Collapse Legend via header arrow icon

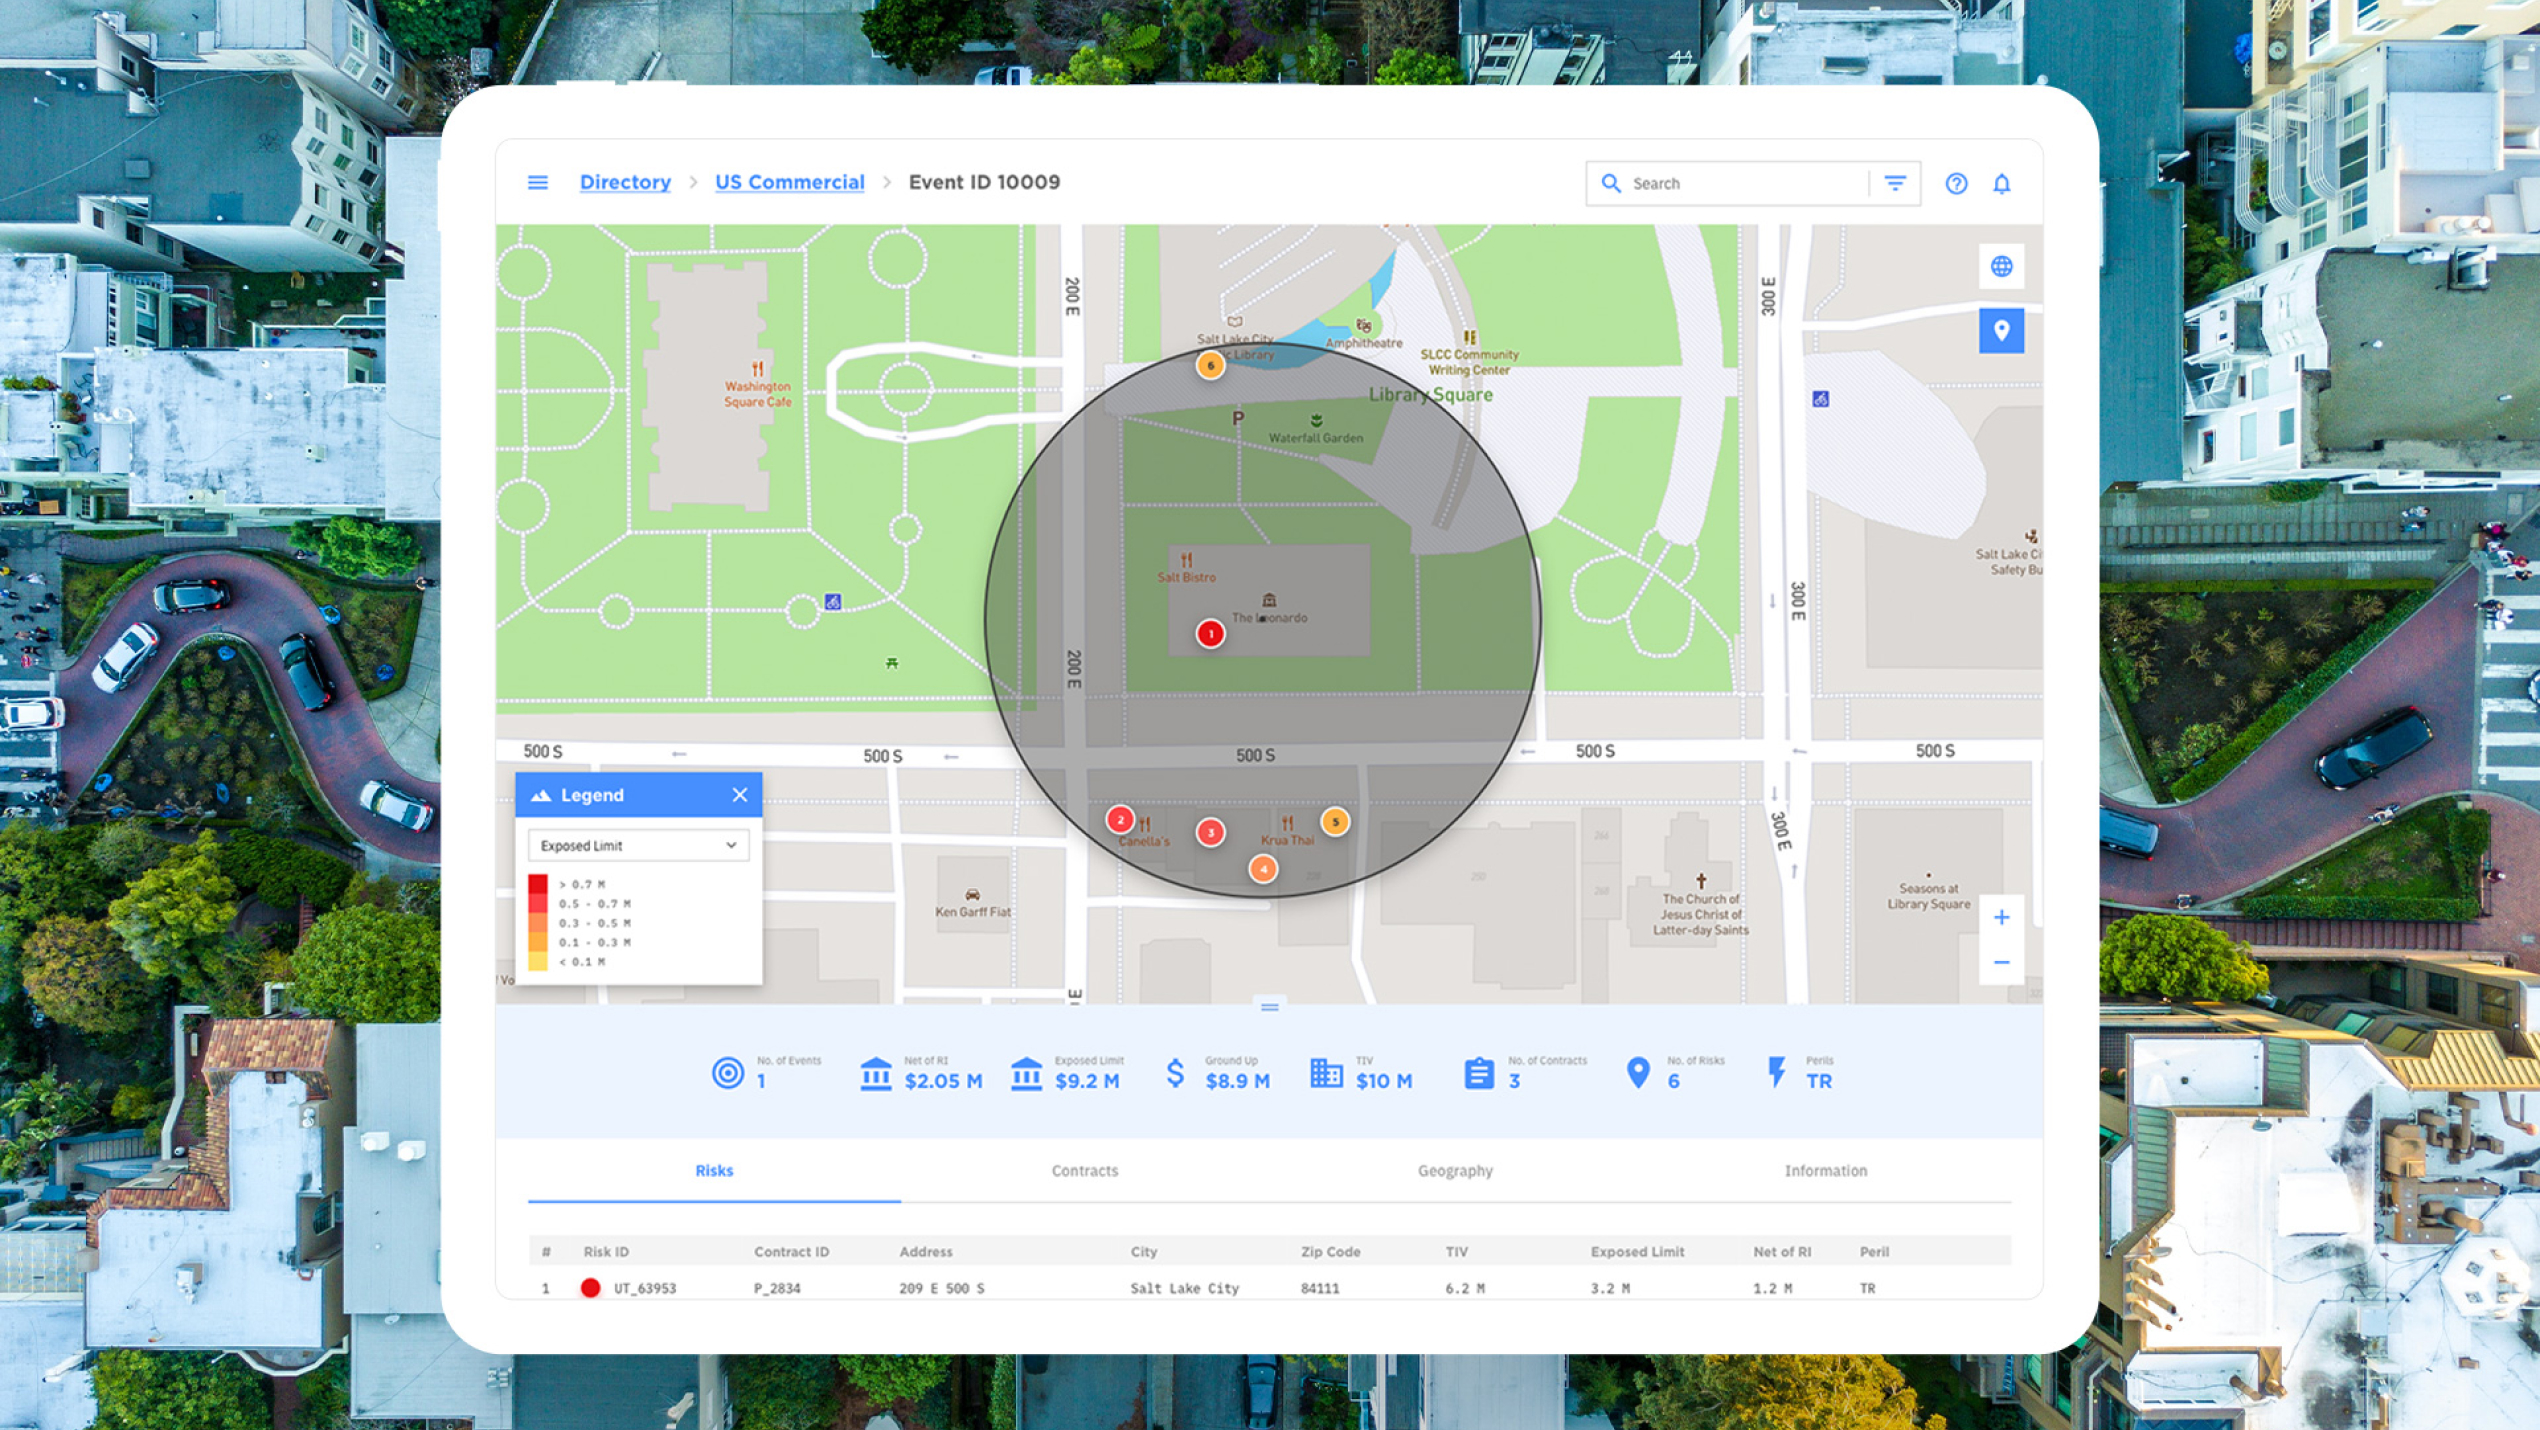pyautogui.click(x=541, y=795)
